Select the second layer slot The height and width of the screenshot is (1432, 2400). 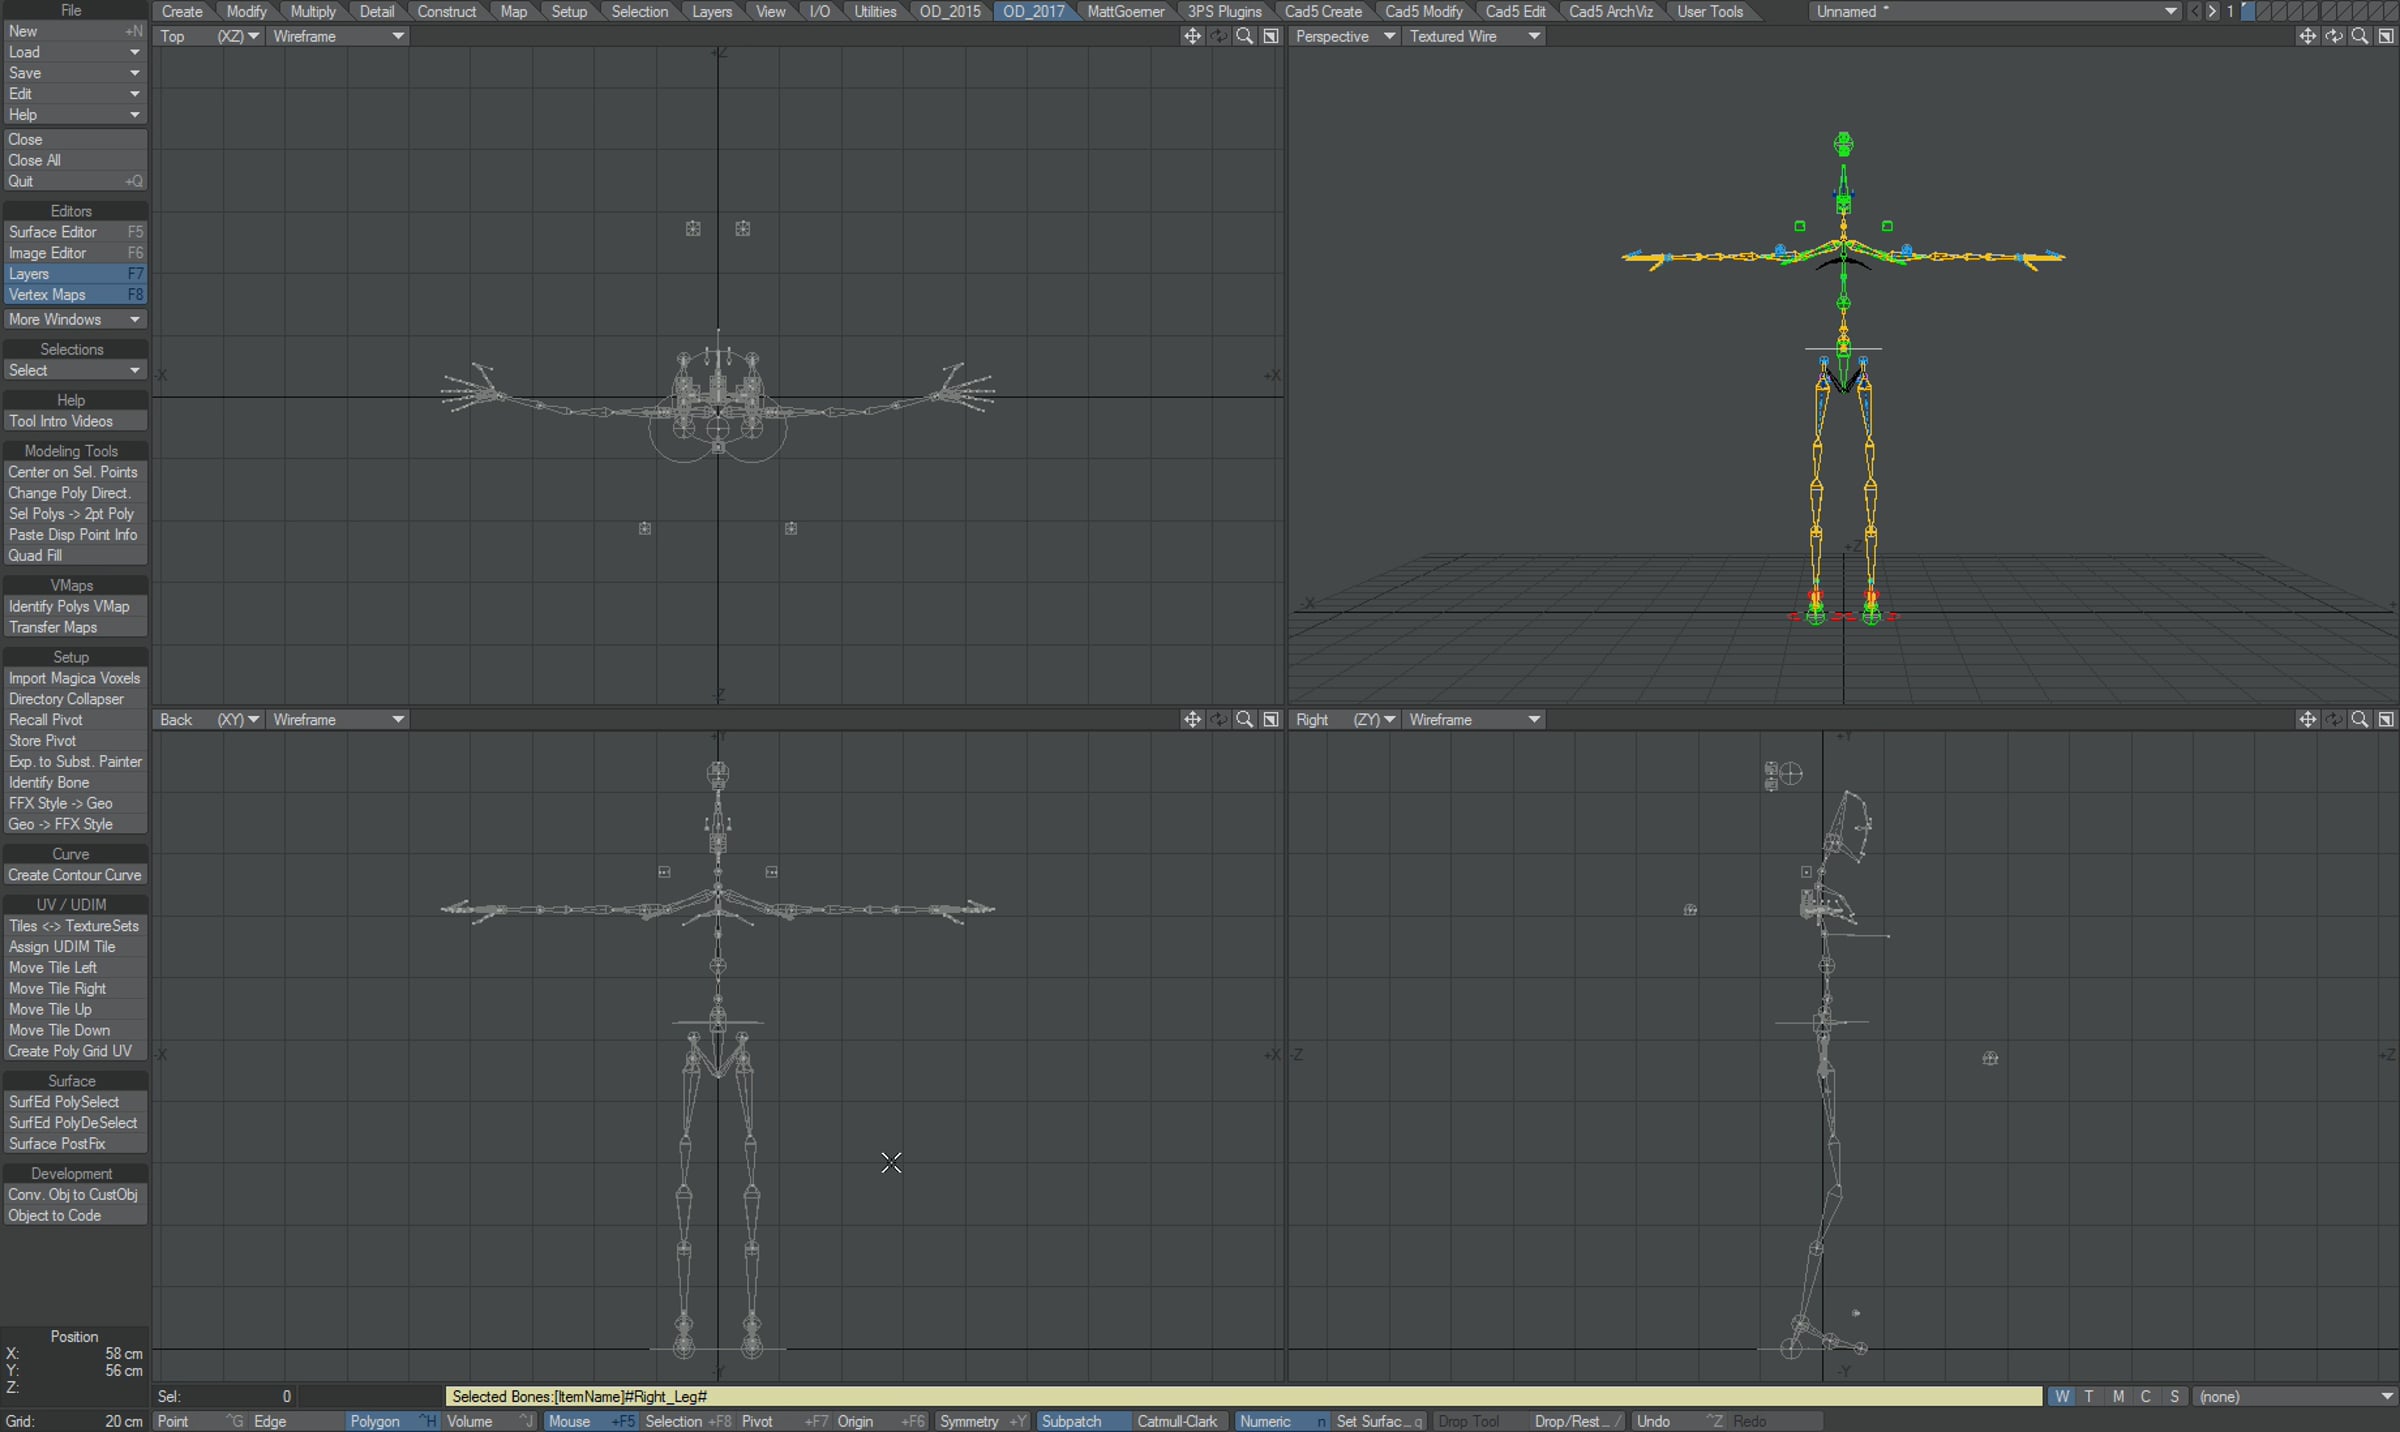click(2265, 11)
